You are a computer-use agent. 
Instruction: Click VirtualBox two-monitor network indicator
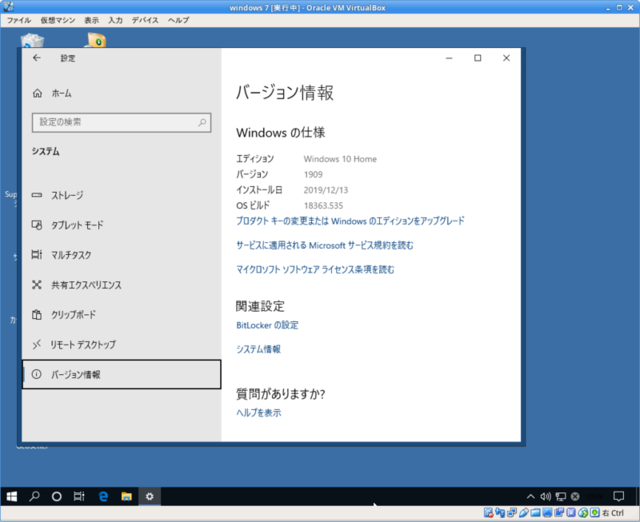(x=512, y=513)
